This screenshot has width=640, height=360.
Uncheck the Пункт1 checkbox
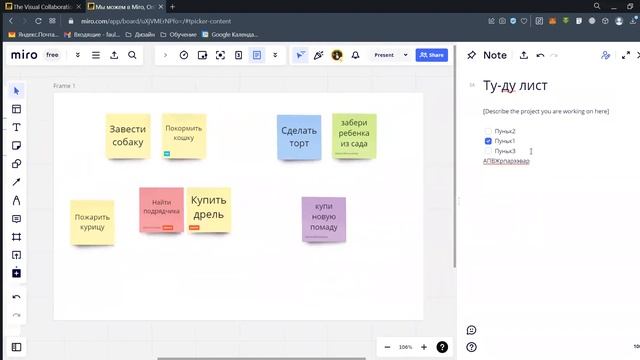(x=488, y=141)
